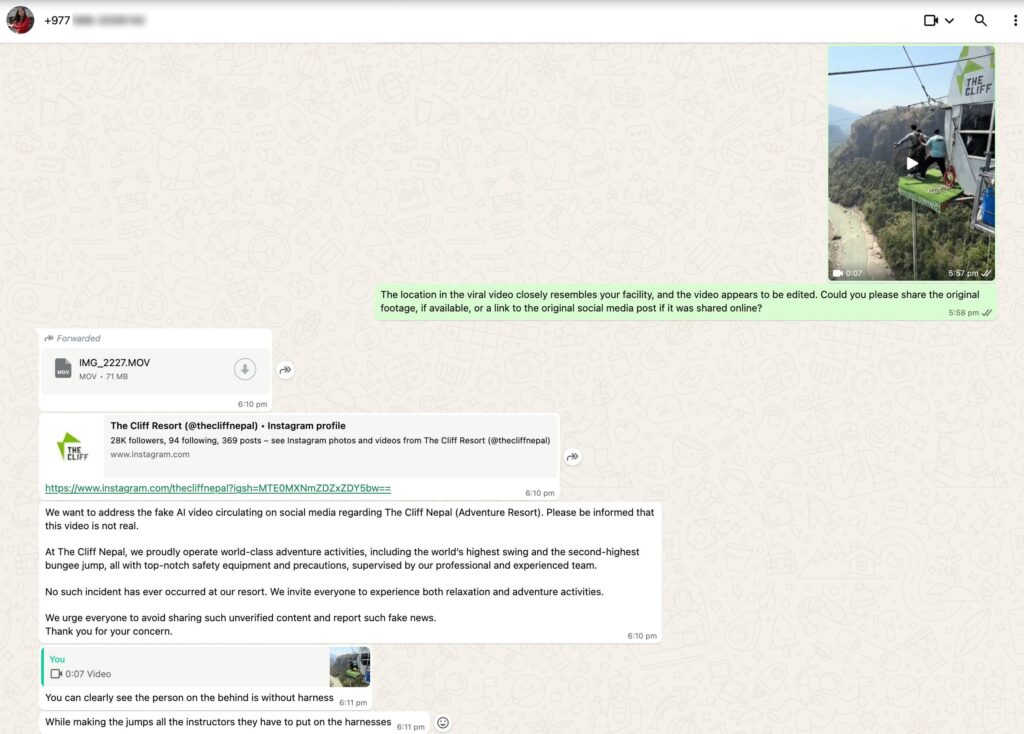The width and height of the screenshot is (1024, 734).
Task: Open the thecliffnepal Instagram URL link
Action: point(218,488)
